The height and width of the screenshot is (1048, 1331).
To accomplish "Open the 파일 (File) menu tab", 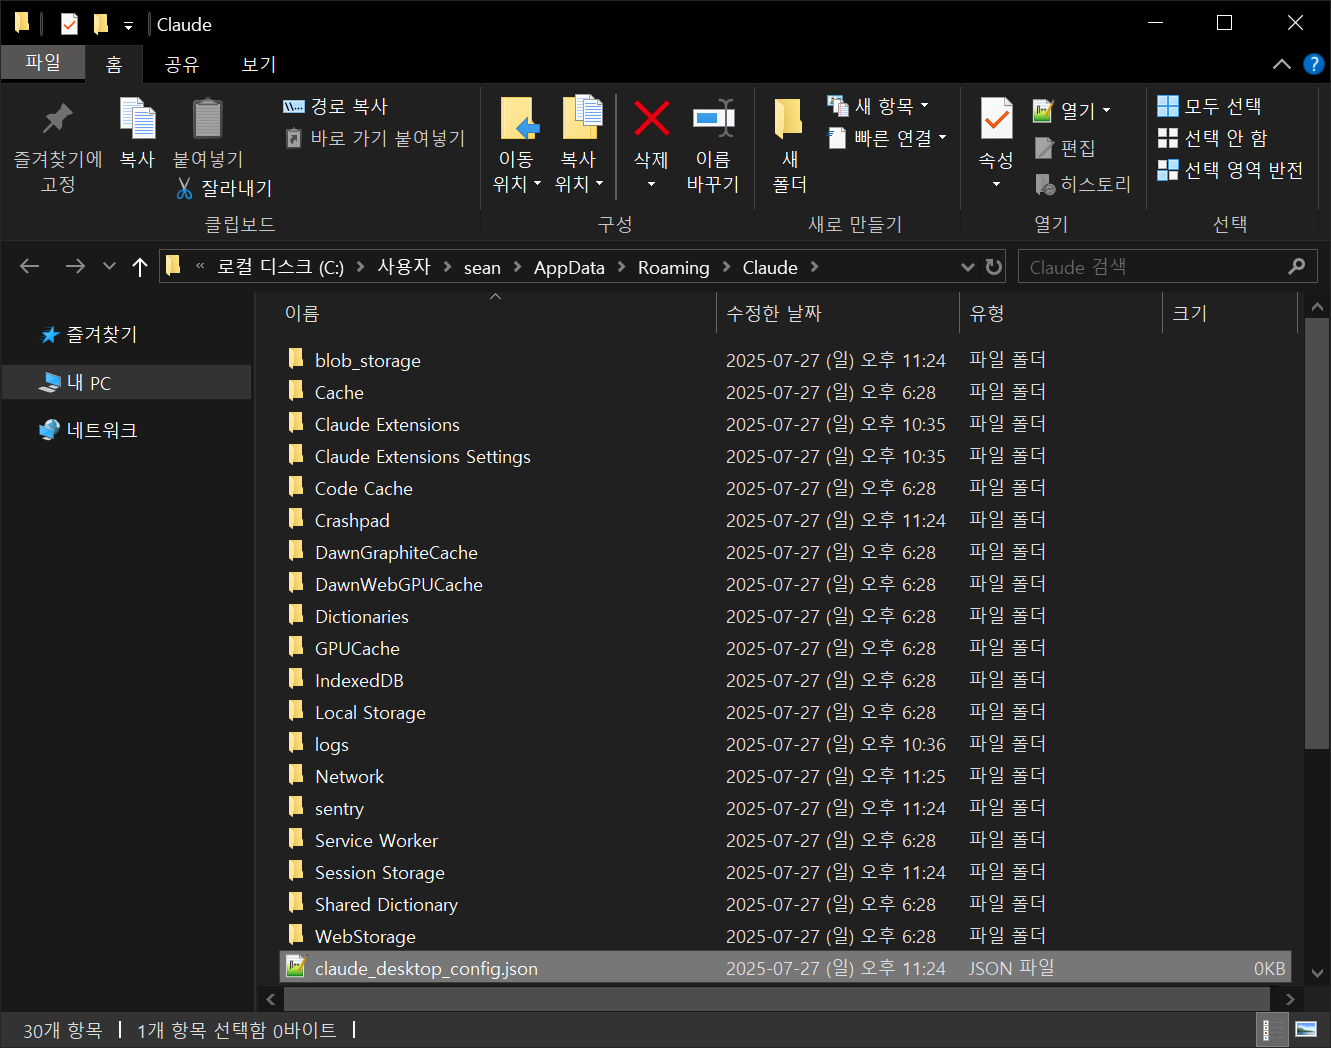I will pyautogui.click(x=43, y=63).
